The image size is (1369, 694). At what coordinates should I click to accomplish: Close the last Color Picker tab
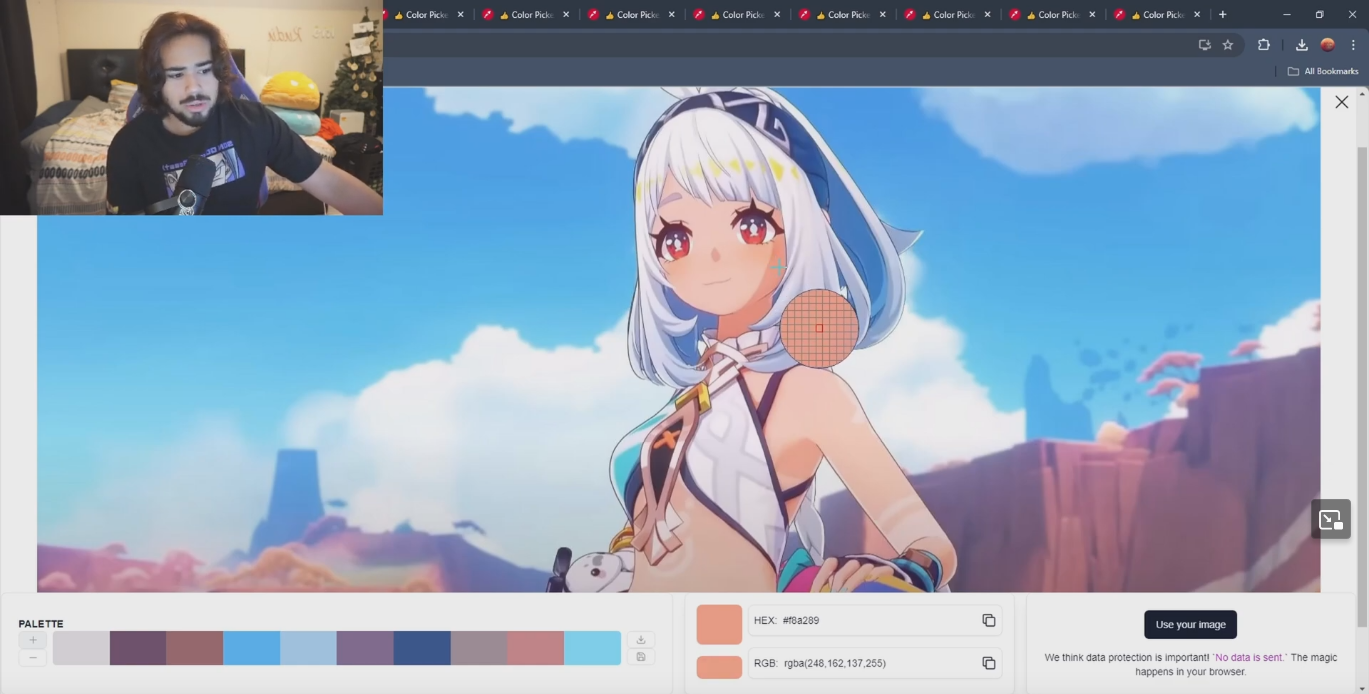pos(1196,15)
